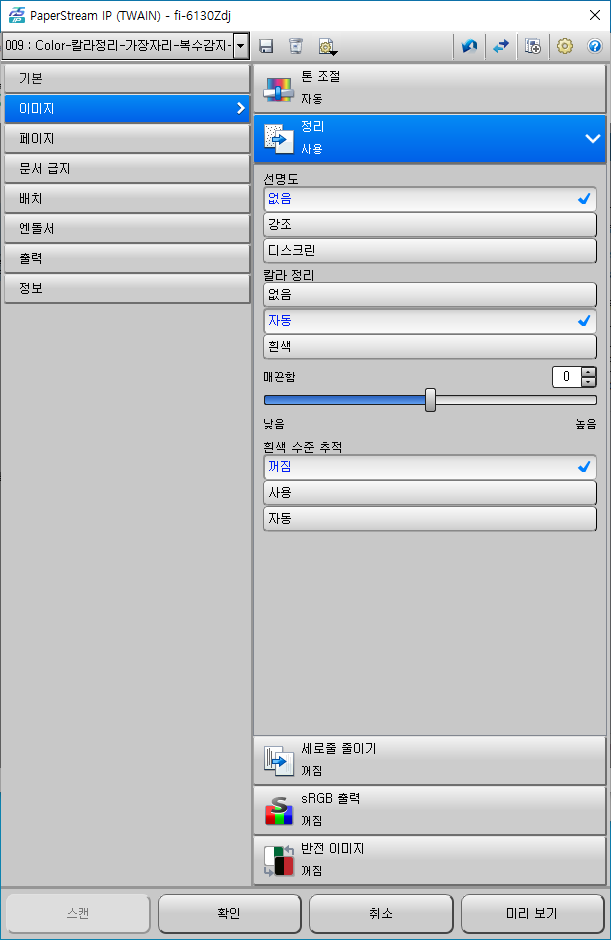Click the 매끈함 value input field
Image resolution: width=611 pixels, height=940 pixels.
click(566, 376)
